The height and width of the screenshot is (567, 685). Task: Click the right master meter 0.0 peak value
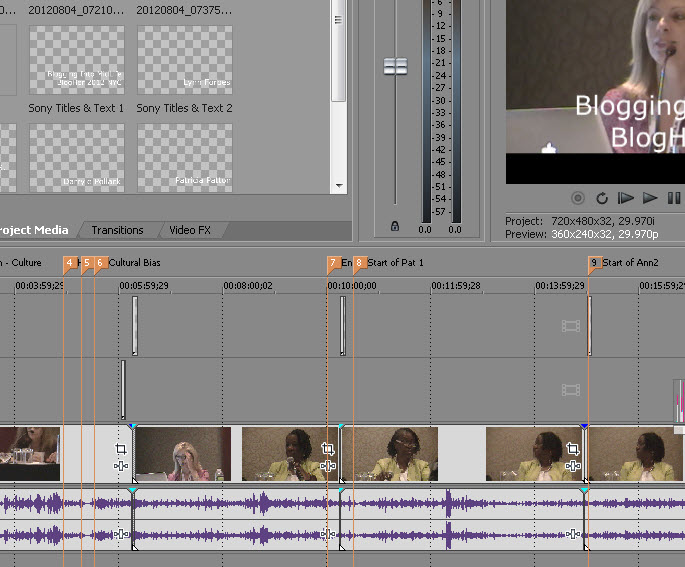[x=455, y=230]
